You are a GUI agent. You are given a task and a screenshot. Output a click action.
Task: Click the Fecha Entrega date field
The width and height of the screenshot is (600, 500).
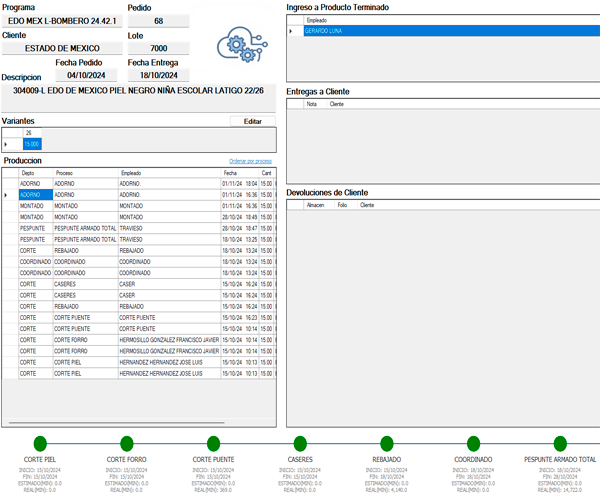click(x=158, y=75)
